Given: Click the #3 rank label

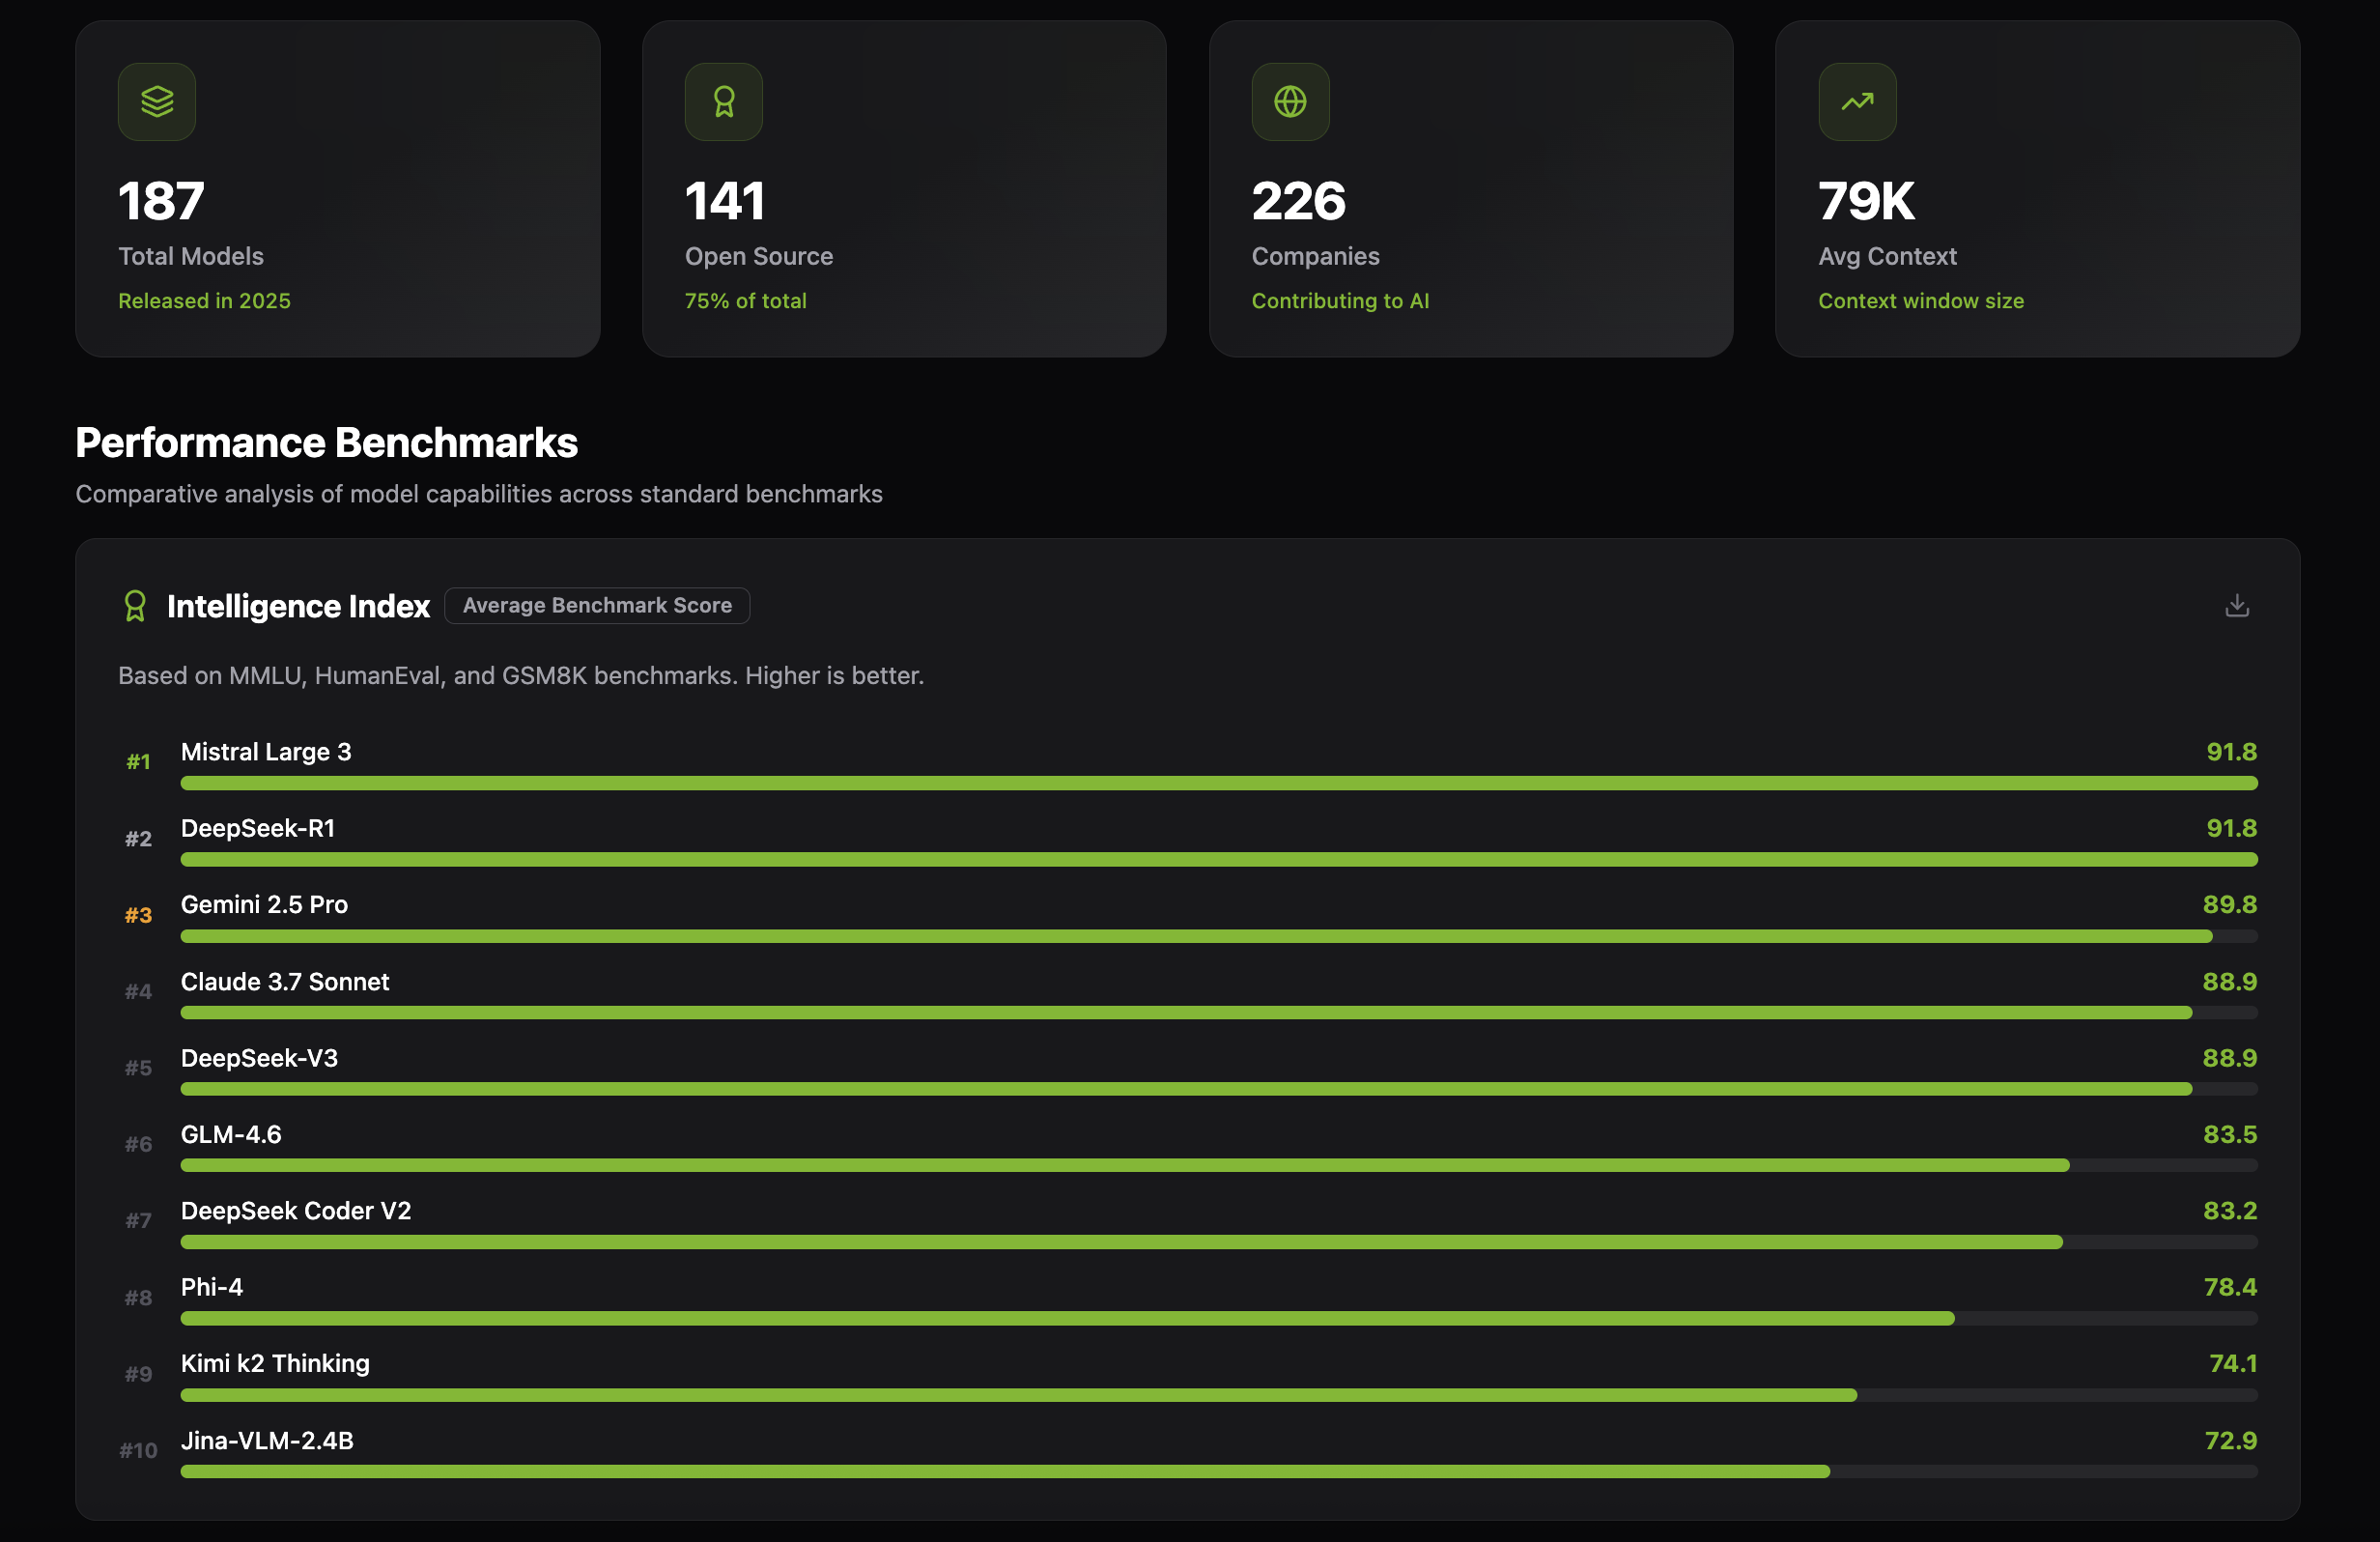Looking at the screenshot, I should (x=138, y=915).
